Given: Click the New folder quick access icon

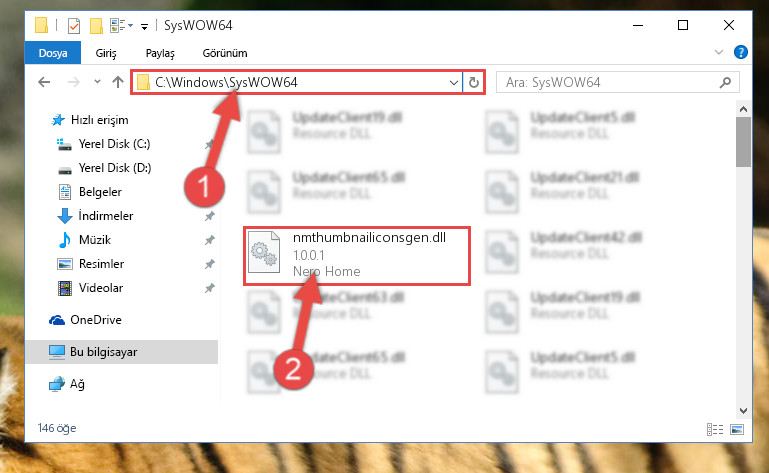Looking at the screenshot, I should [x=96, y=25].
